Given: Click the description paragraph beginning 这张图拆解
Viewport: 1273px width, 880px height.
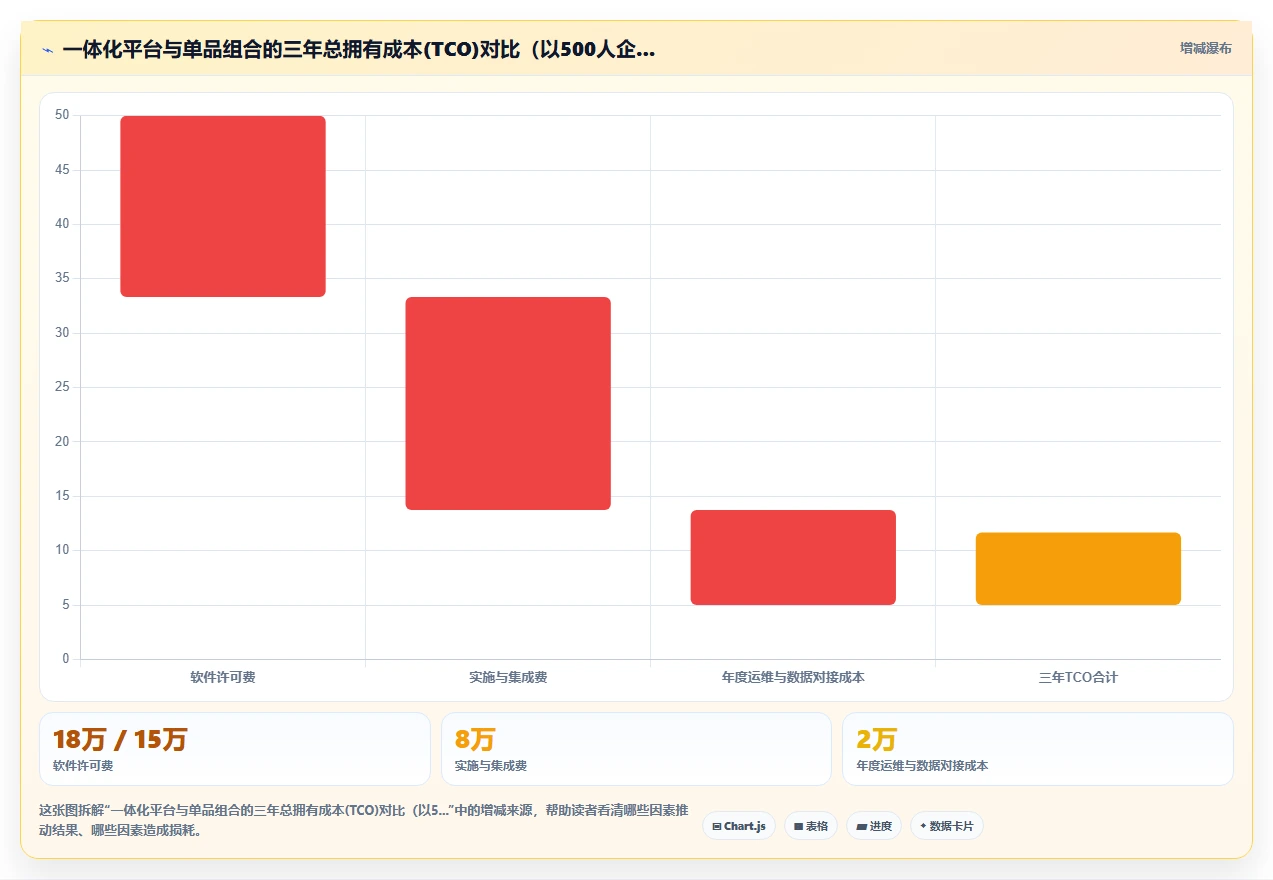Looking at the screenshot, I should 364,820.
